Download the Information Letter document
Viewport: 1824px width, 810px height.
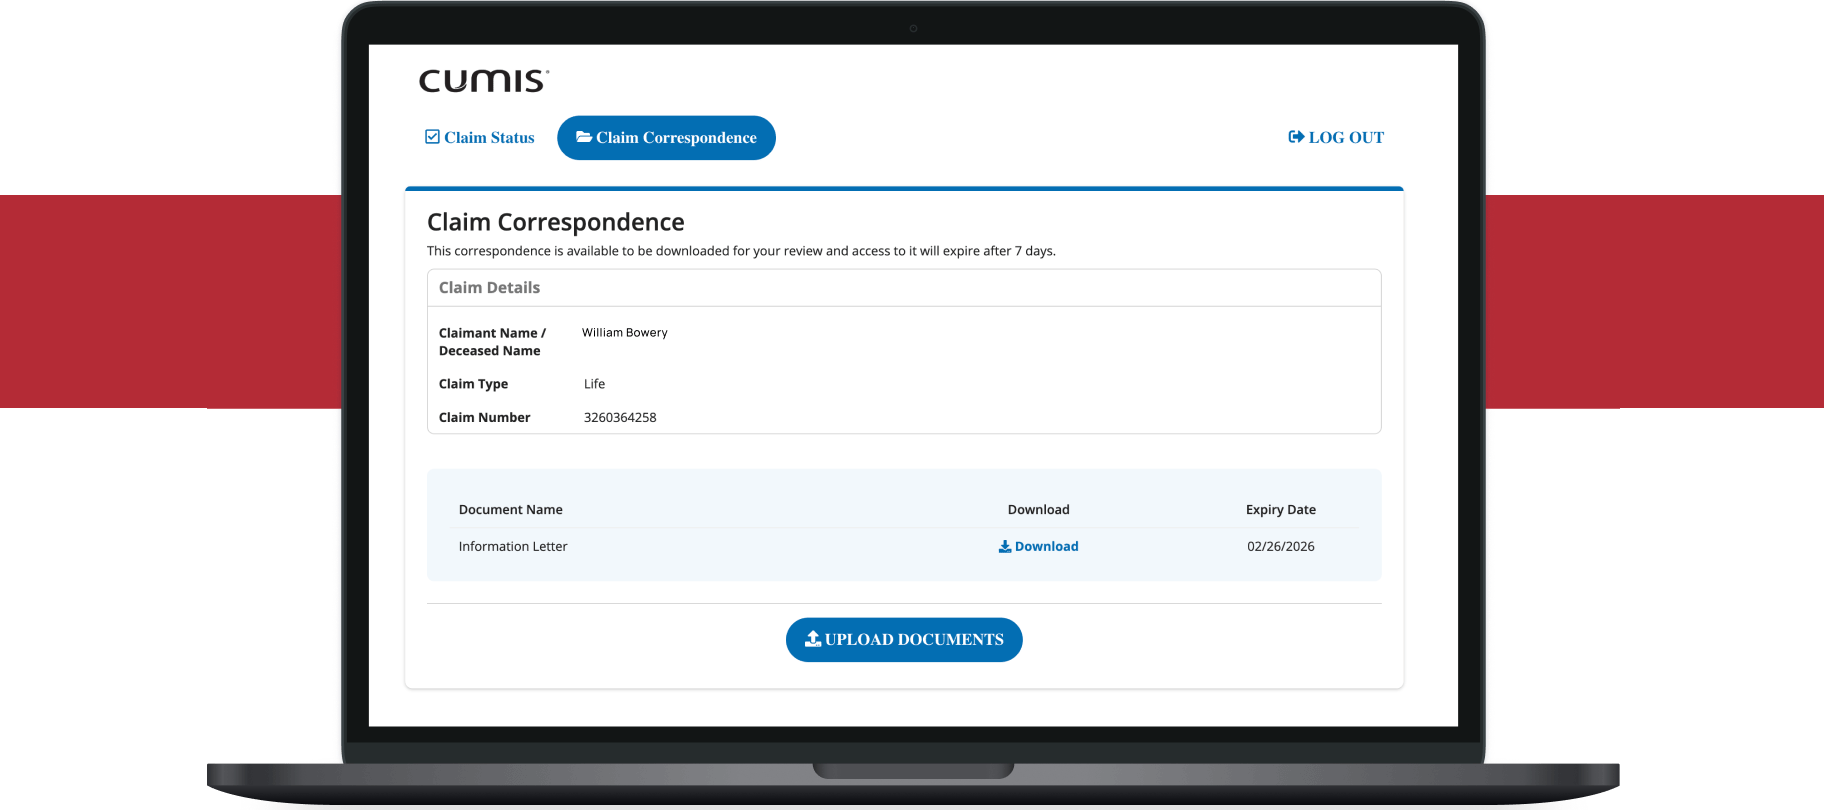(x=1046, y=547)
